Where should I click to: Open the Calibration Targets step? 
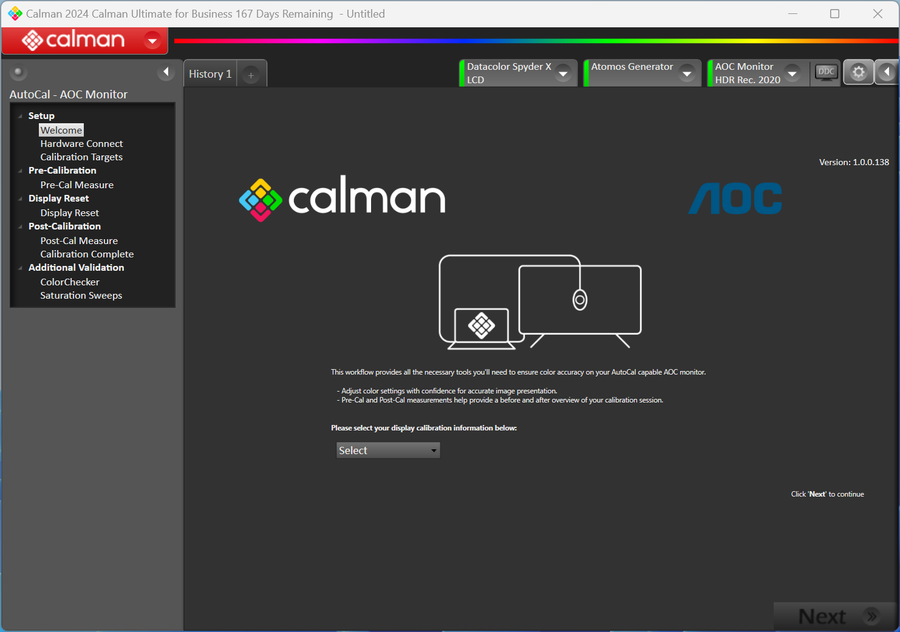pyautogui.click(x=82, y=157)
